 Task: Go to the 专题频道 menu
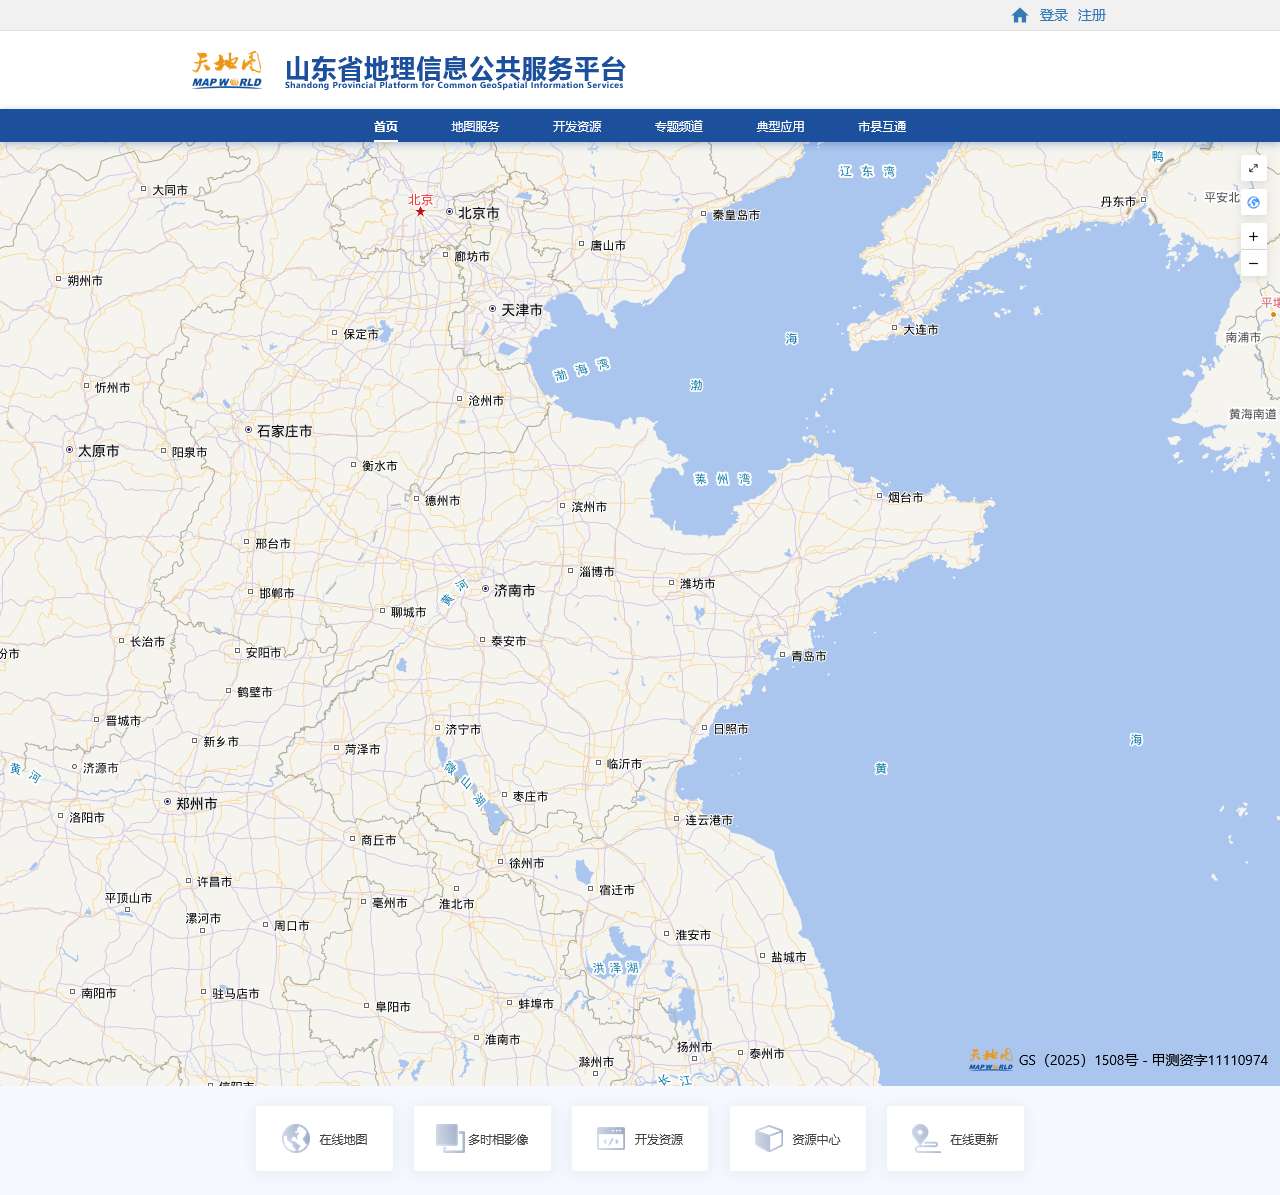tap(679, 127)
